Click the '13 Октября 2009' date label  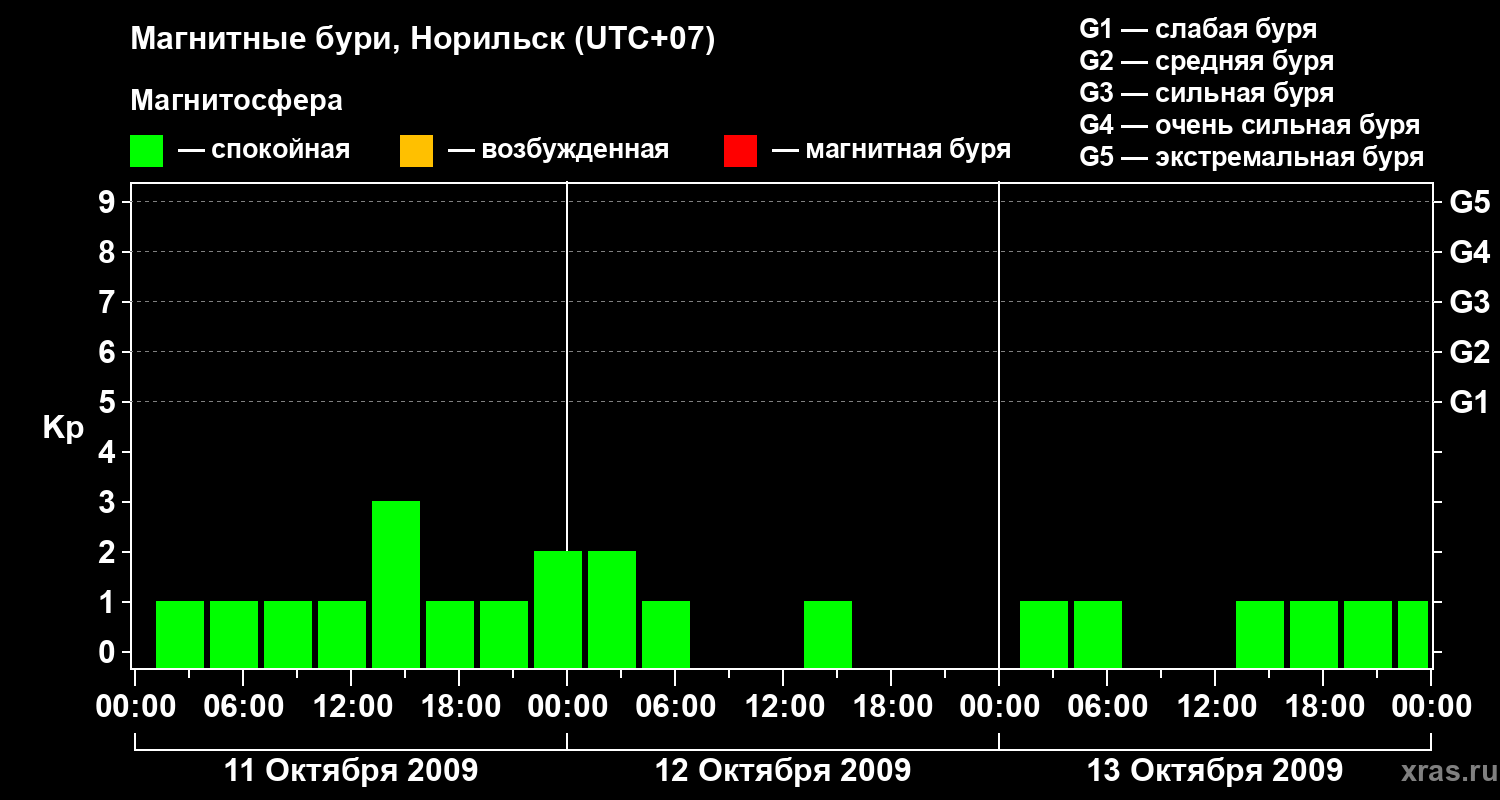click(x=1215, y=771)
